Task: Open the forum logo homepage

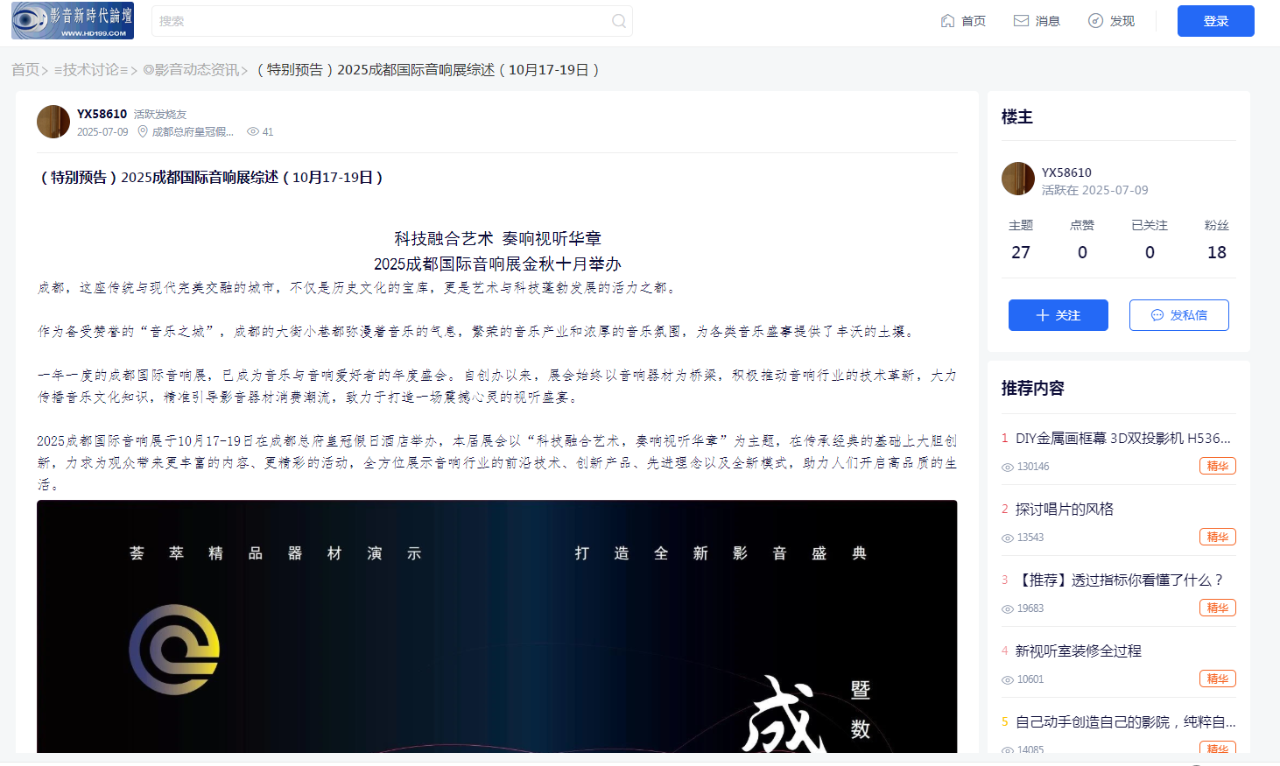Action: [72, 21]
